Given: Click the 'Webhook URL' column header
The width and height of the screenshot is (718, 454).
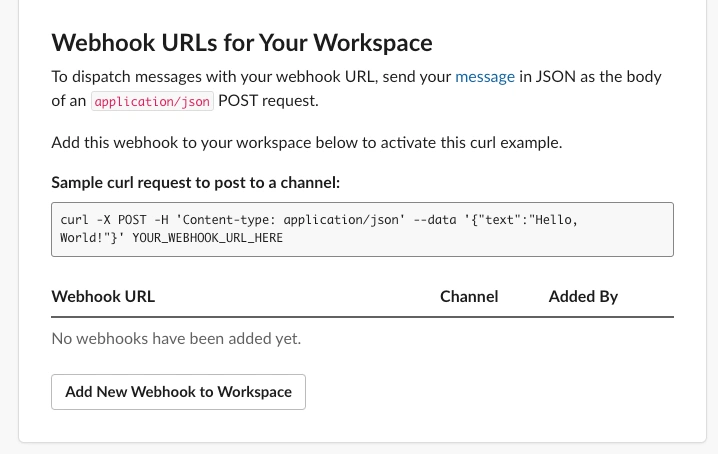Looking at the screenshot, I should 103,296.
